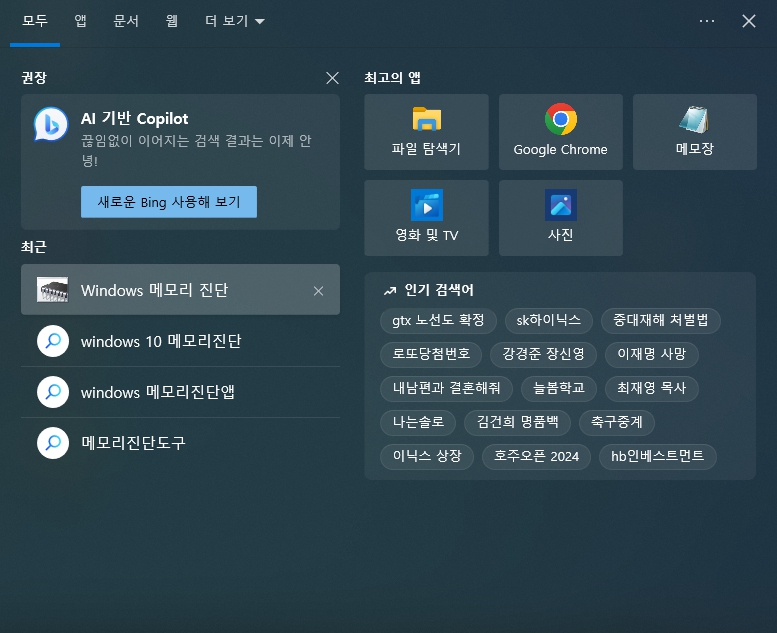The height and width of the screenshot is (633, 777).
Task: Dismiss the 권장 recommendation section
Action: pos(333,78)
